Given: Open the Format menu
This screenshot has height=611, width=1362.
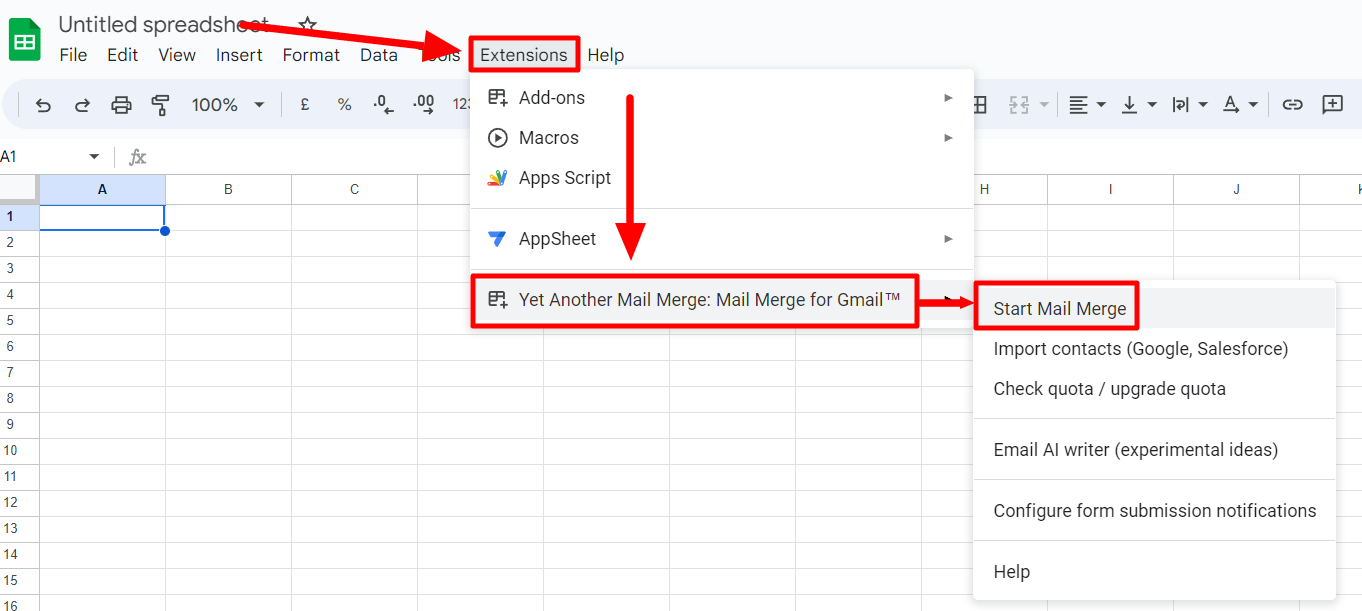Looking at the screenshot, I should (x=311, y=55).
